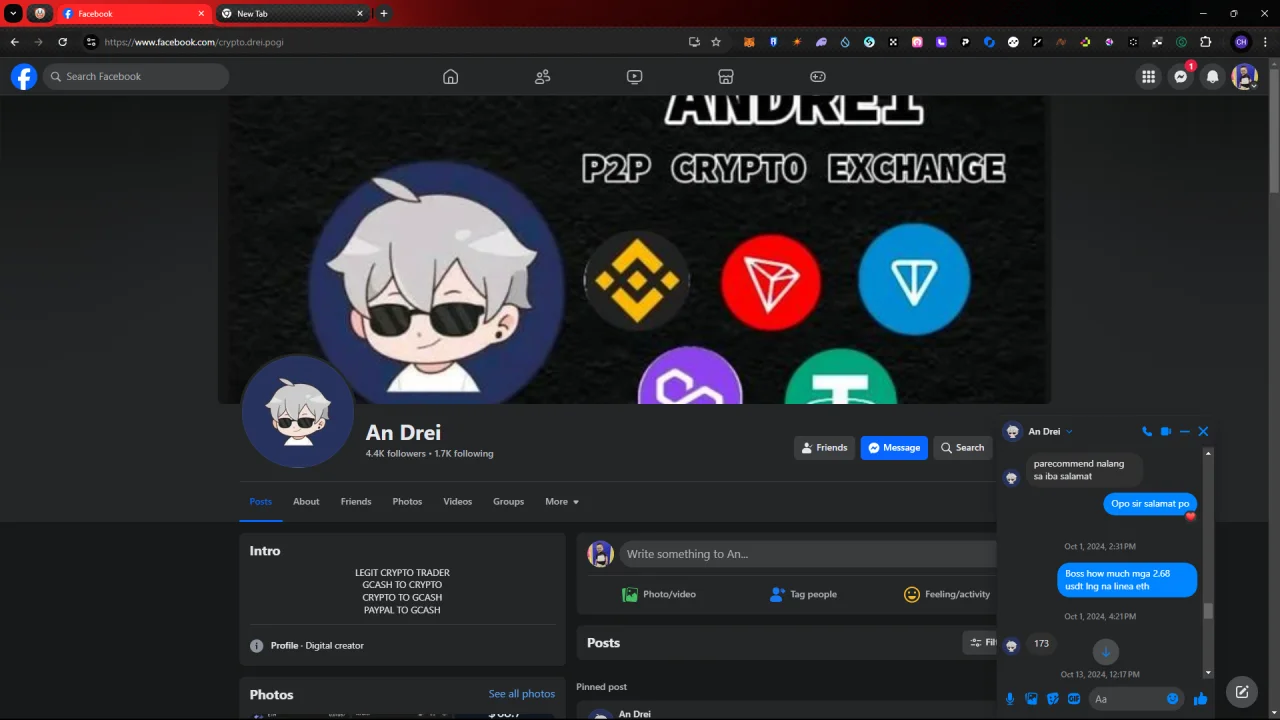Open the emoji picker in chat
Viewport: 1280px width, 720px height.
(1173, 699)
